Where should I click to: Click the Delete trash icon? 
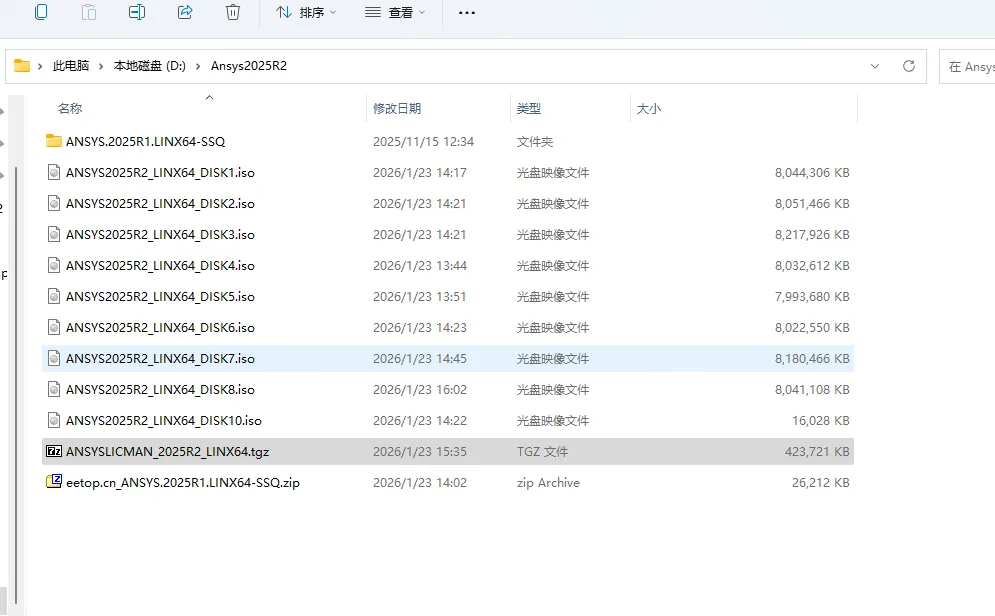(233, 12)
